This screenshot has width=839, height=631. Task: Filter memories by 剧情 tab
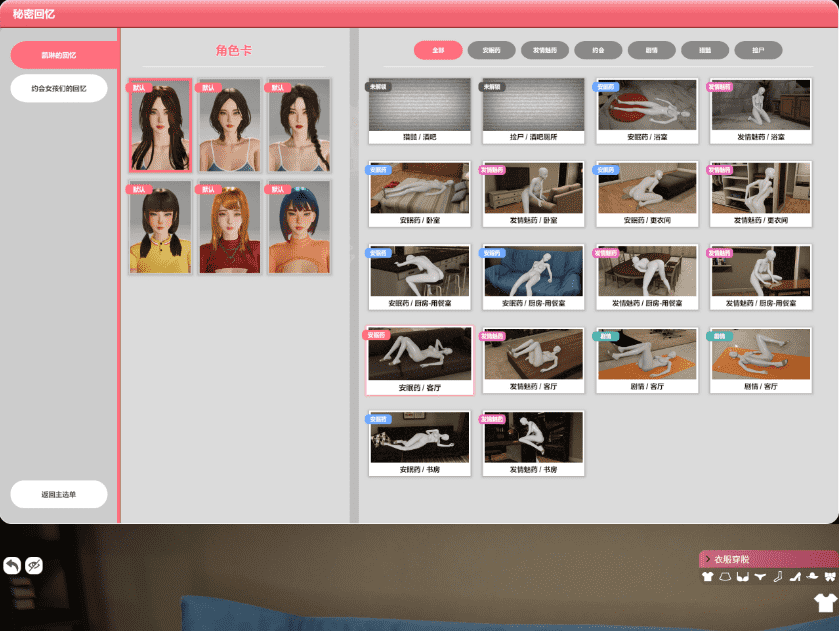651,49
